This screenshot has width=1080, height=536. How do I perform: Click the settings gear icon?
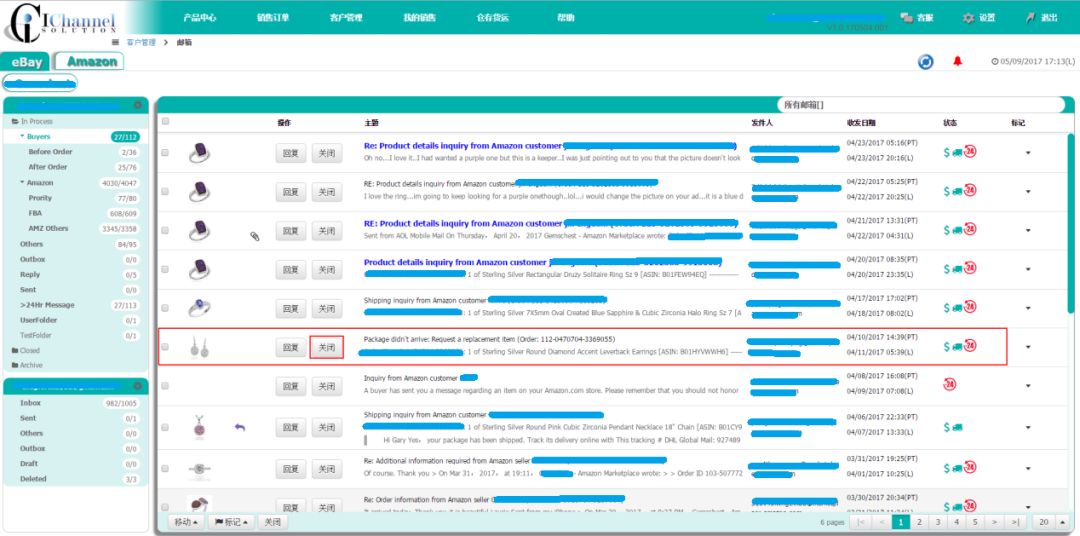[968, 18]
